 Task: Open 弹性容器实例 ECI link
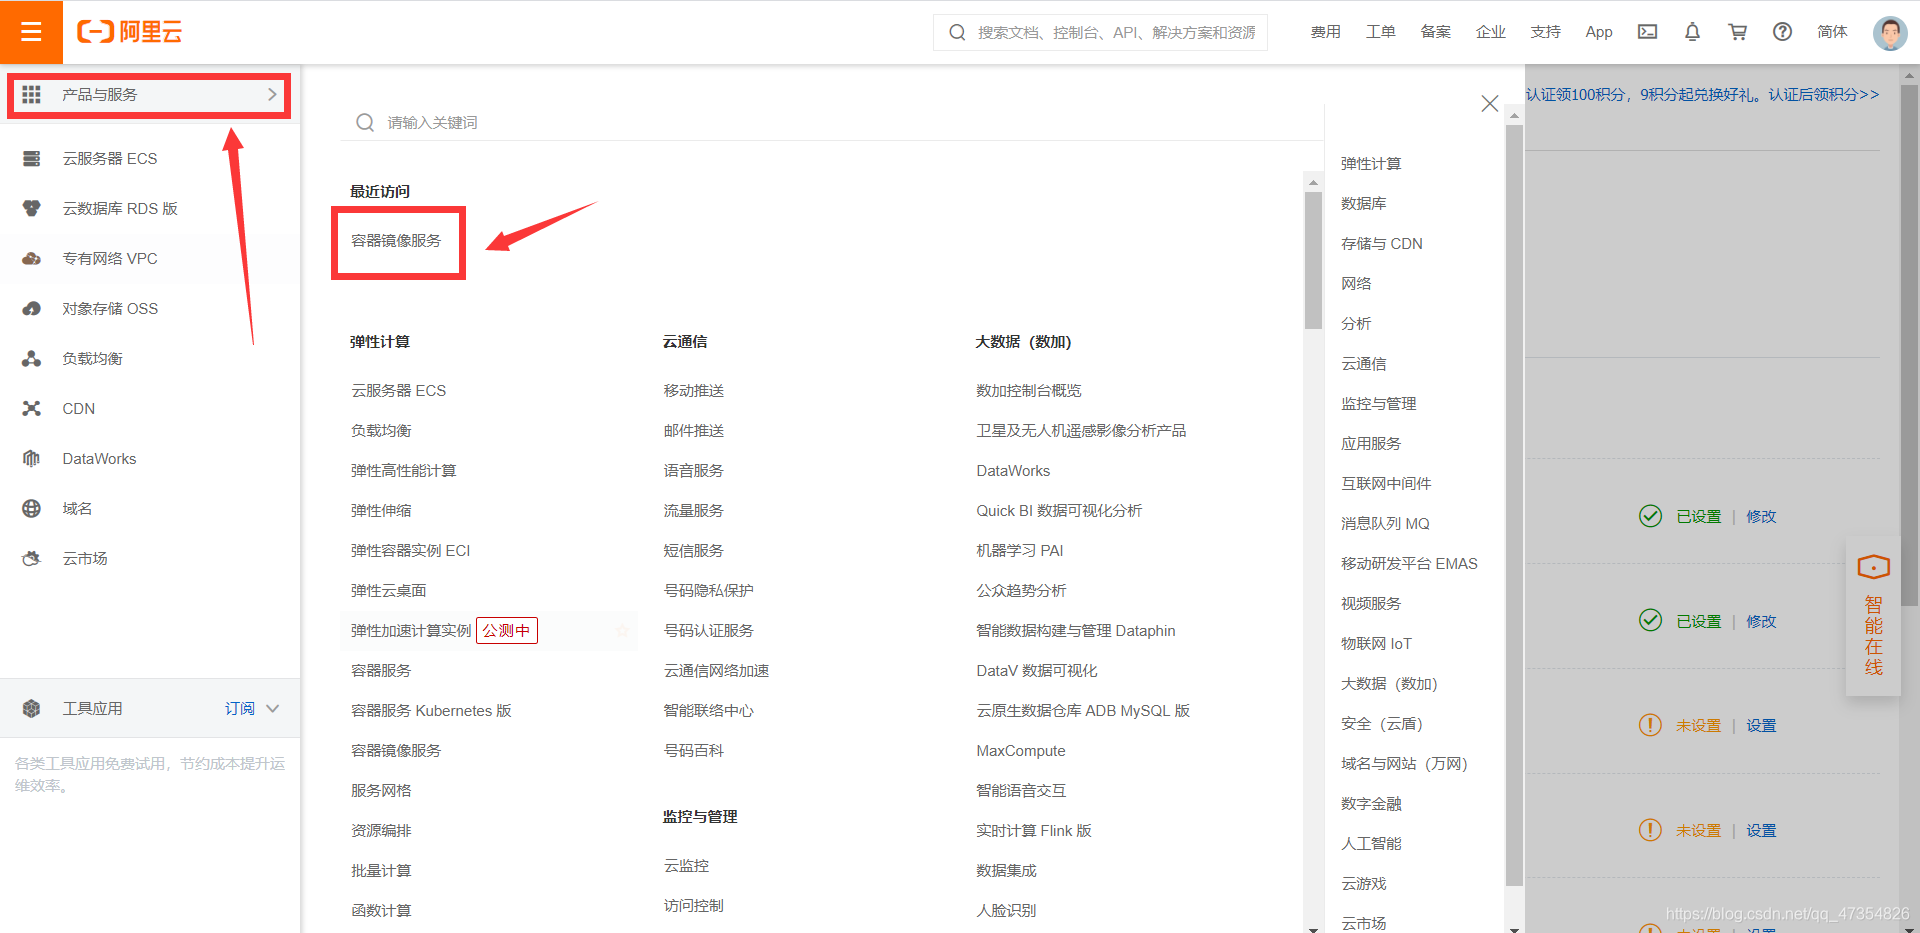pos(411,550)
